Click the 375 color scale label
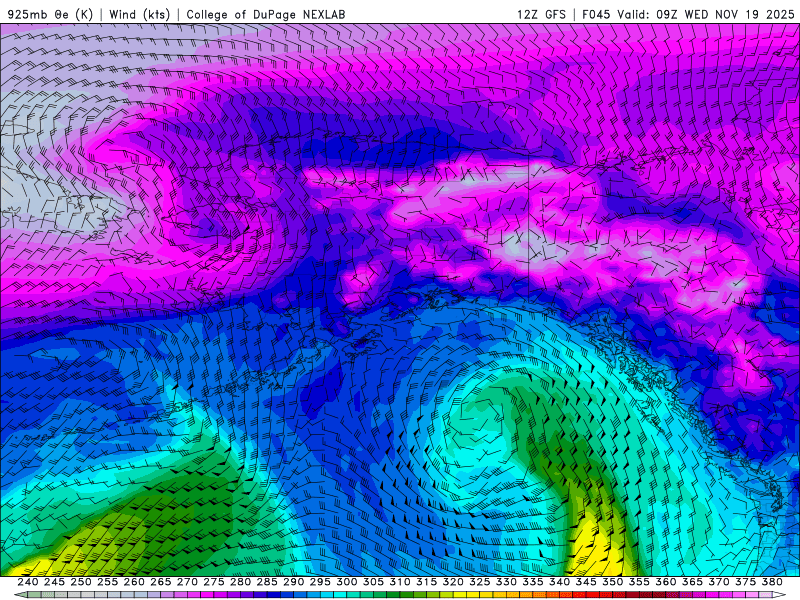The width and height of the screenshot is (800, 600). tap(745, 582)
